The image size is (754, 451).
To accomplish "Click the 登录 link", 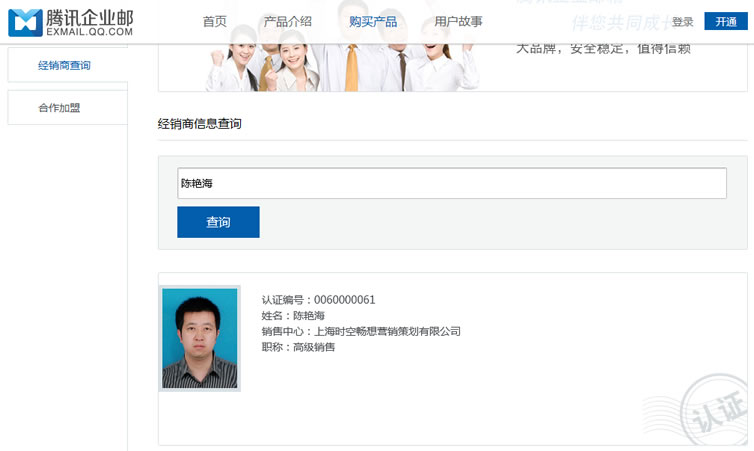I will 682,22.
